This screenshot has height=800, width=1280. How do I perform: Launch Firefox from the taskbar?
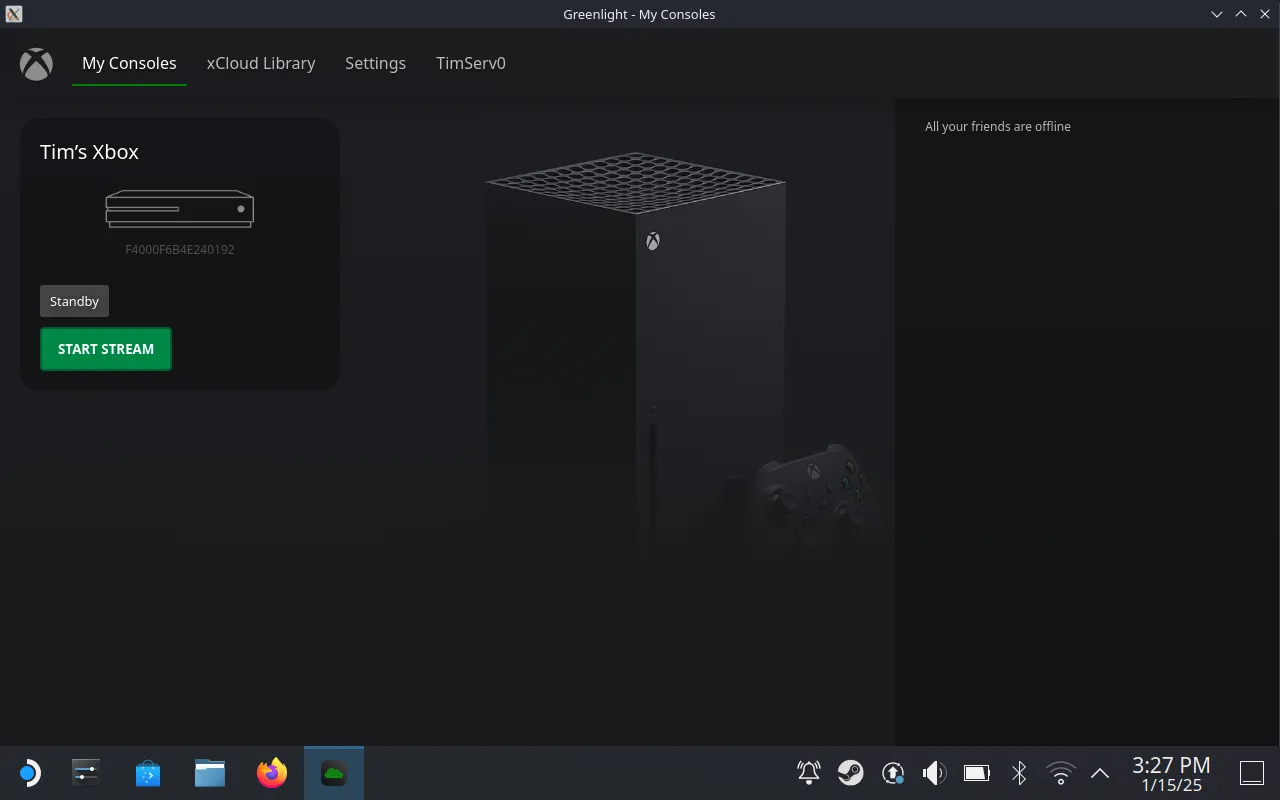271,772
